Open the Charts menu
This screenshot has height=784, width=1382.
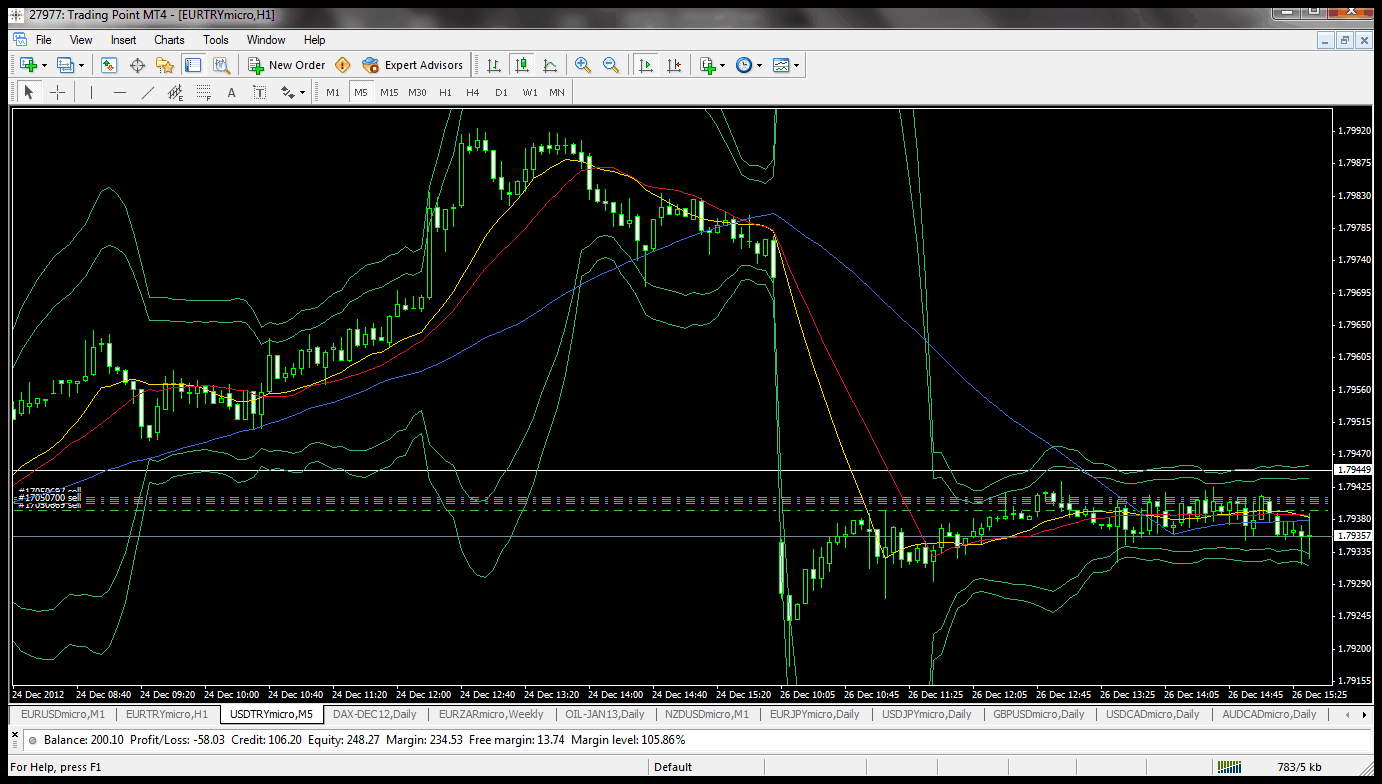coord(169,40)
